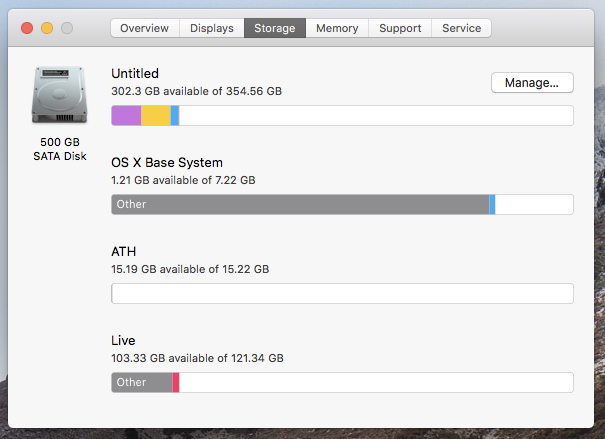Click pink segment in Live storage bar
This screenshot has height=439, width=605.
(176, 382)
